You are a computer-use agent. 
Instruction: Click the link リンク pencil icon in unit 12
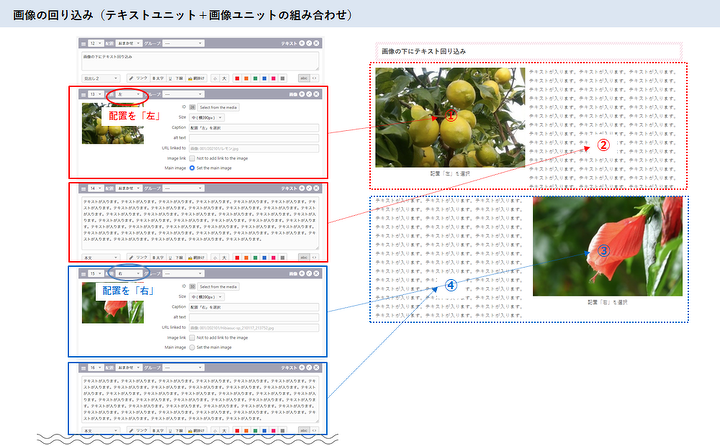coord(132,77)
